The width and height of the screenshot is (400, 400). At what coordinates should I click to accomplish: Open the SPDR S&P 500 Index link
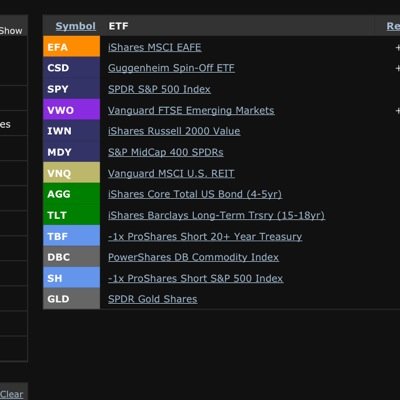tap(159, 89)
